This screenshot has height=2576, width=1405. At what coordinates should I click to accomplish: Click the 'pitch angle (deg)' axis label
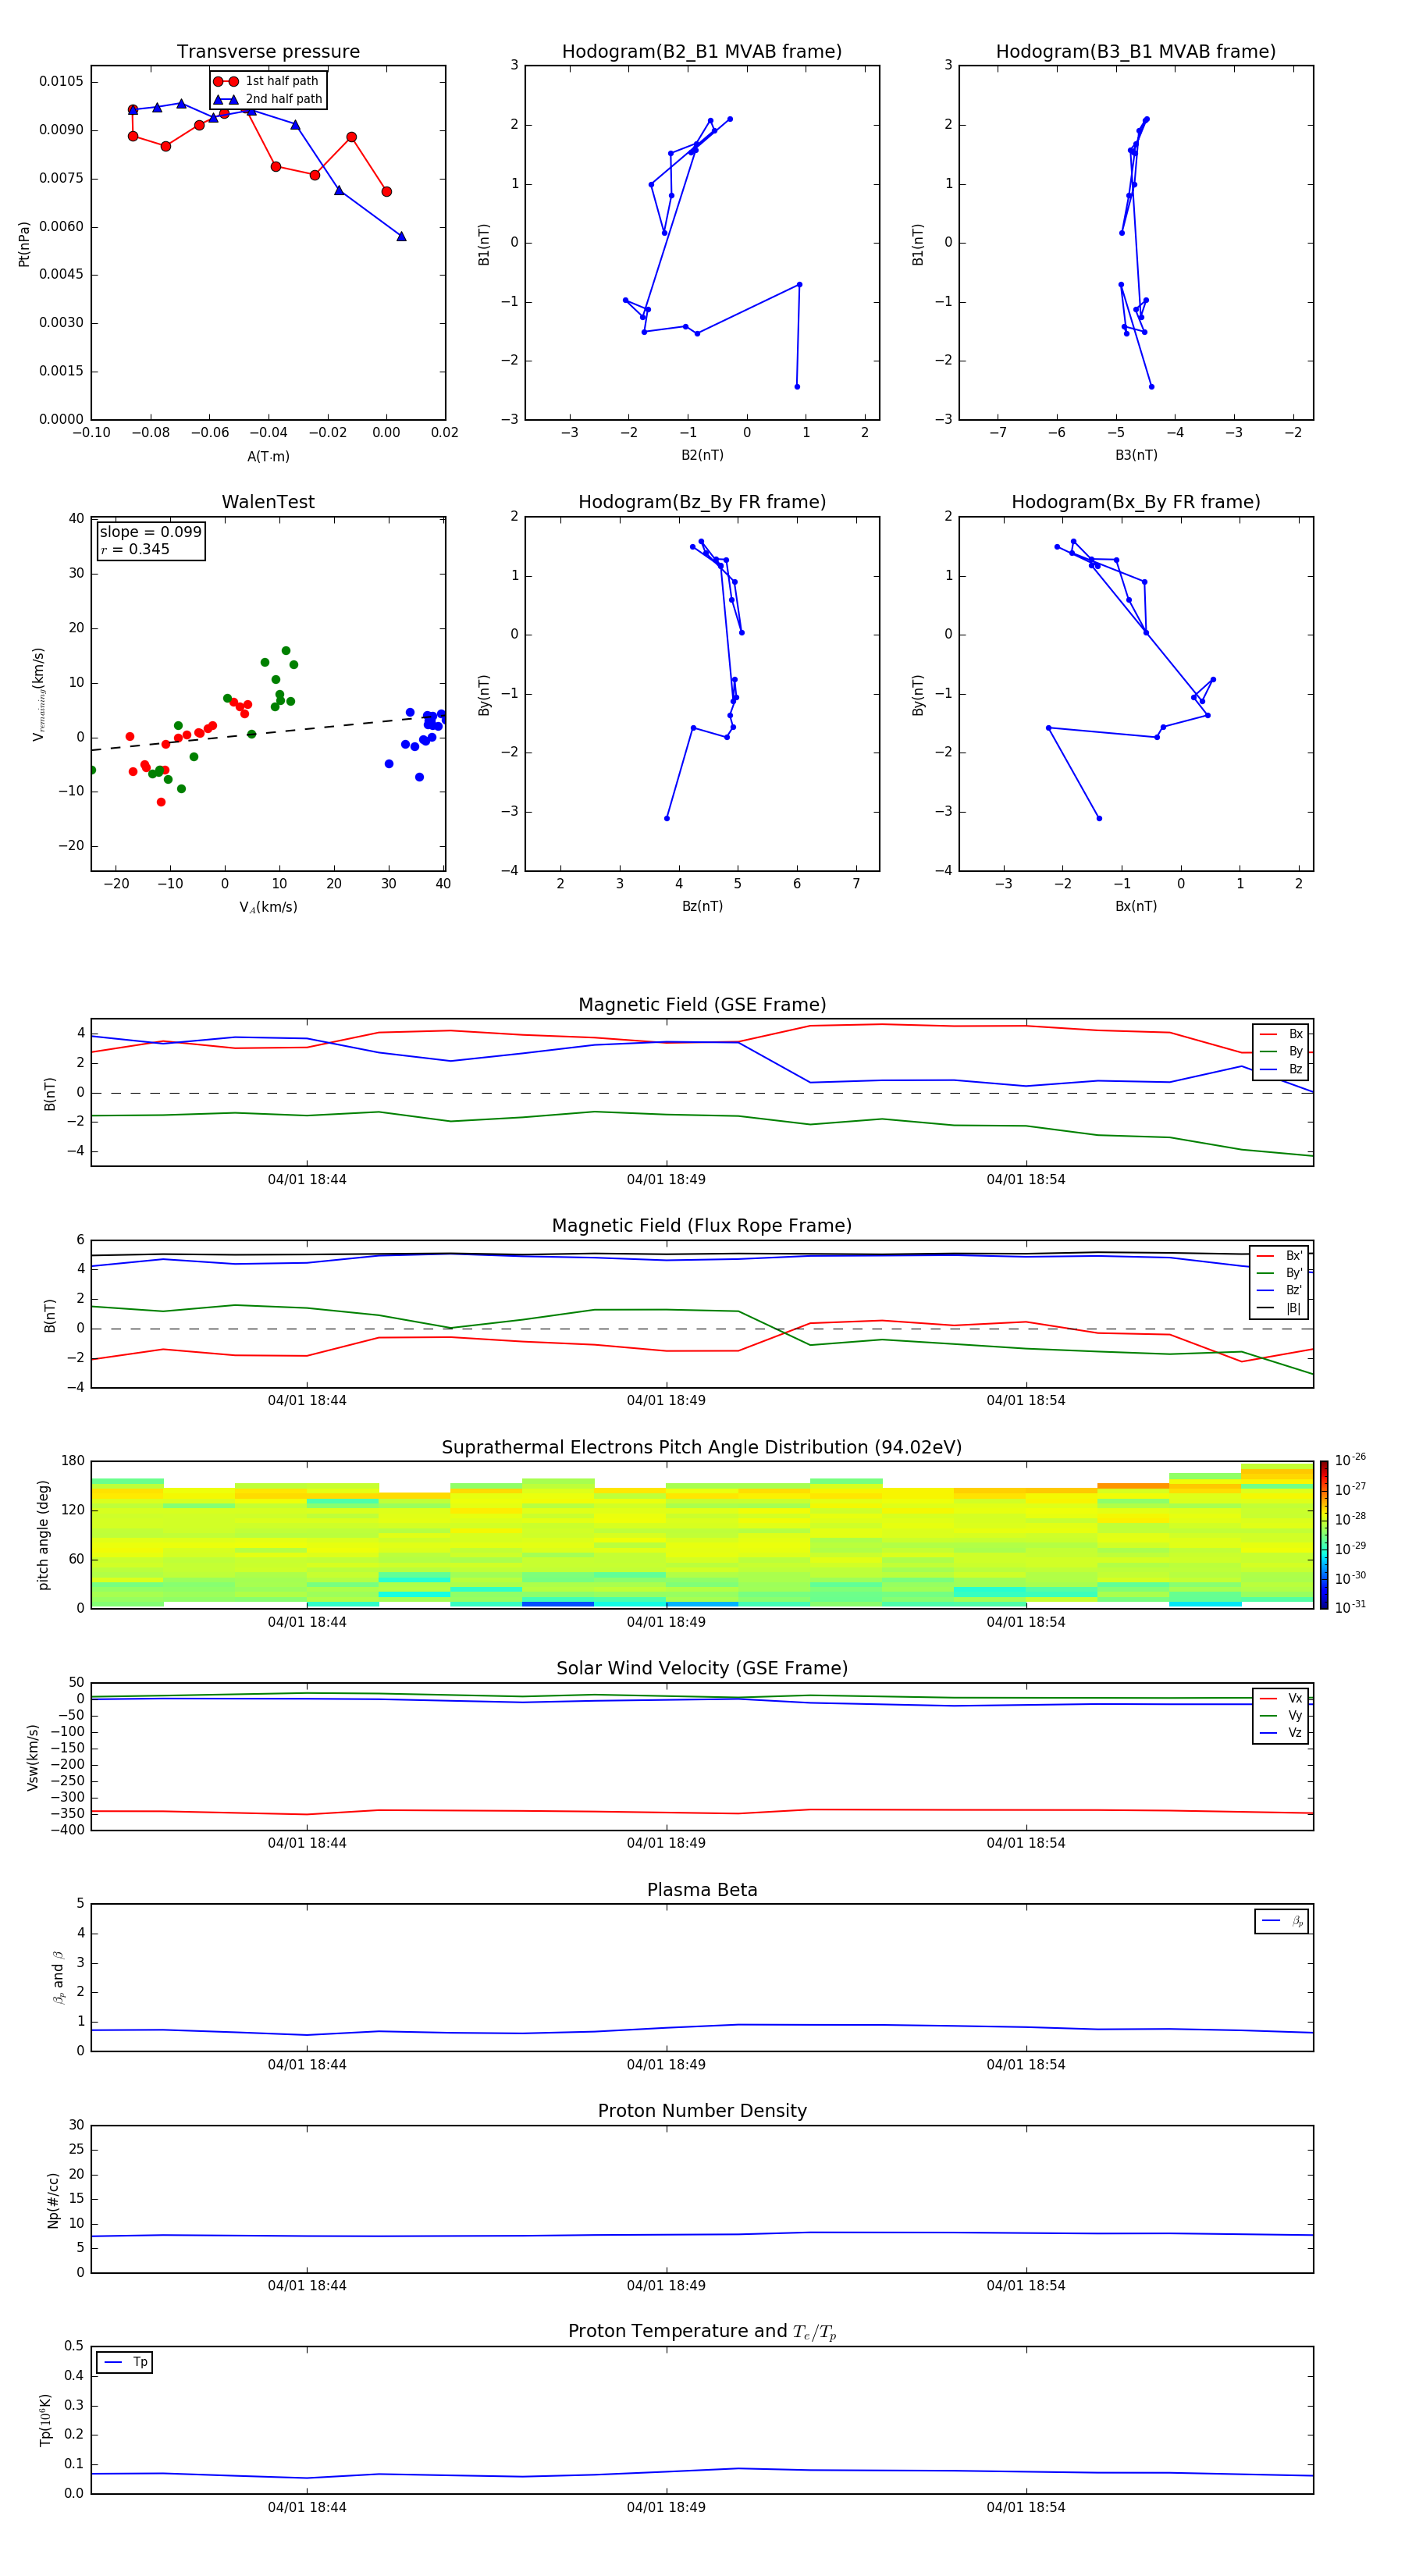(43, 1534)
